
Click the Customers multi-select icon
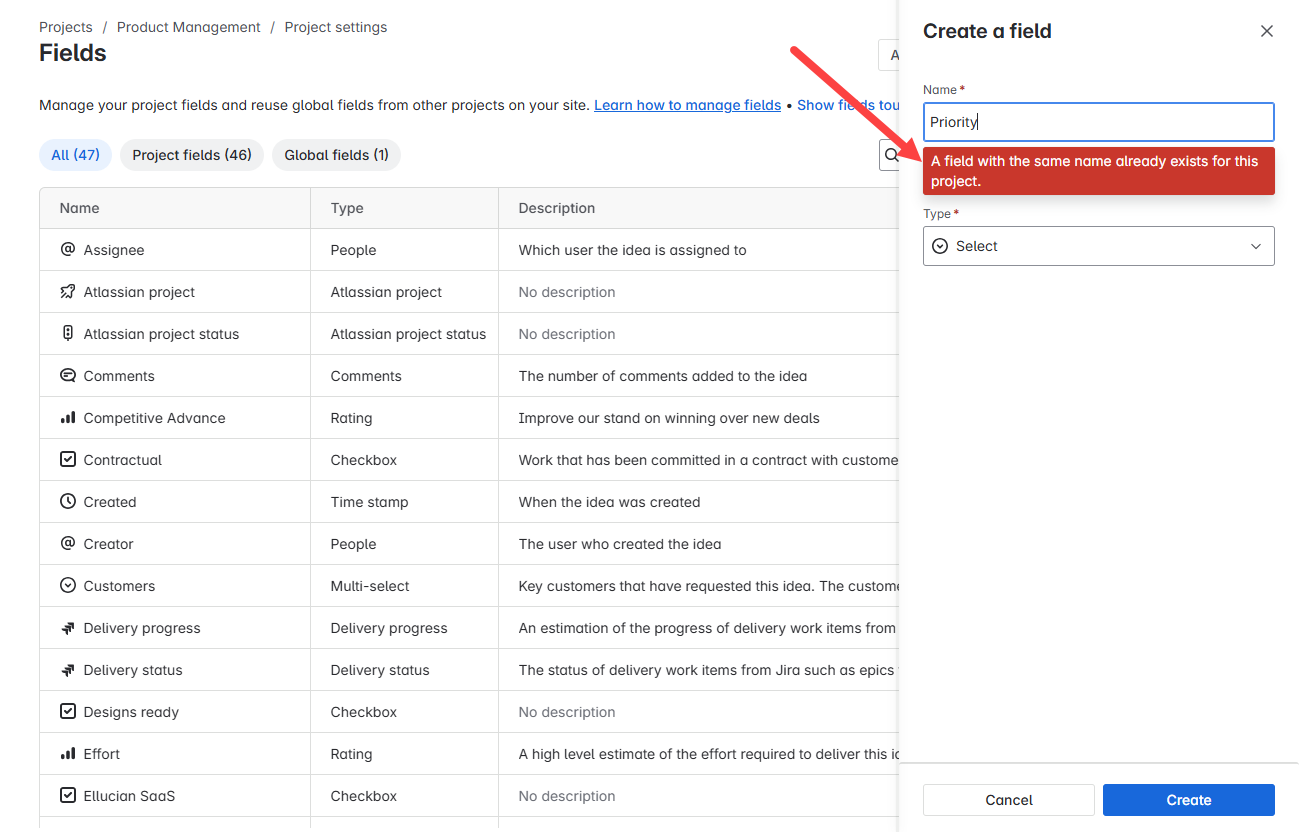coord(68,586)
